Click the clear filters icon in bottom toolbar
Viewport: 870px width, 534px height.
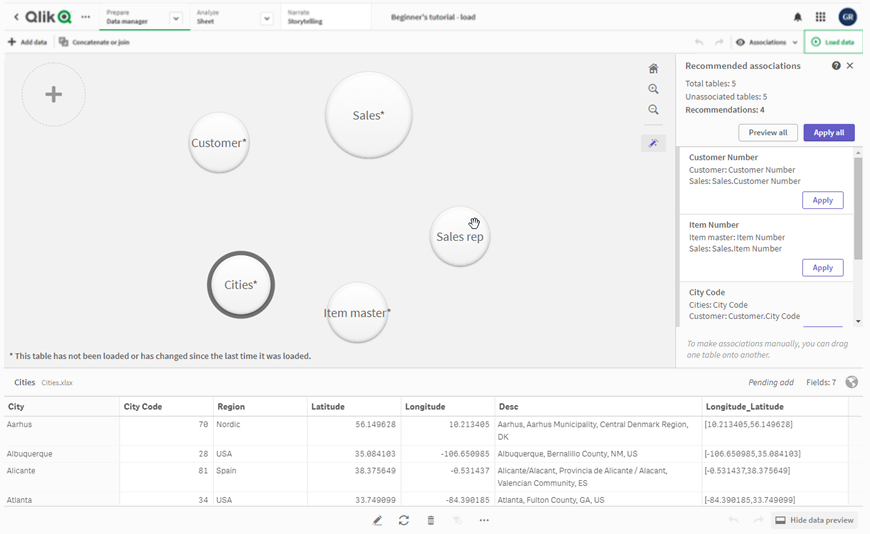pos(457,520)
